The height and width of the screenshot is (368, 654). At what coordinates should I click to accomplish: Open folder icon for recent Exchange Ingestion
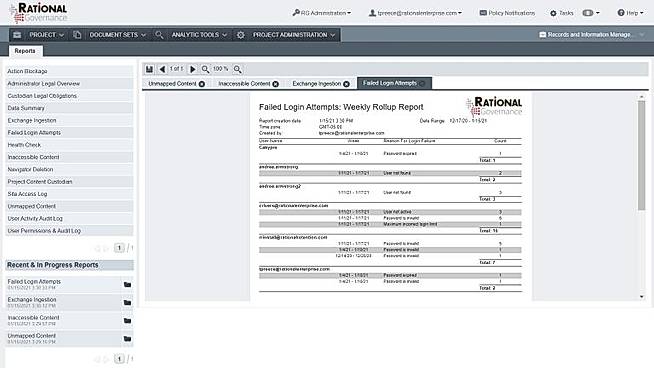click(x=127, y=302)
